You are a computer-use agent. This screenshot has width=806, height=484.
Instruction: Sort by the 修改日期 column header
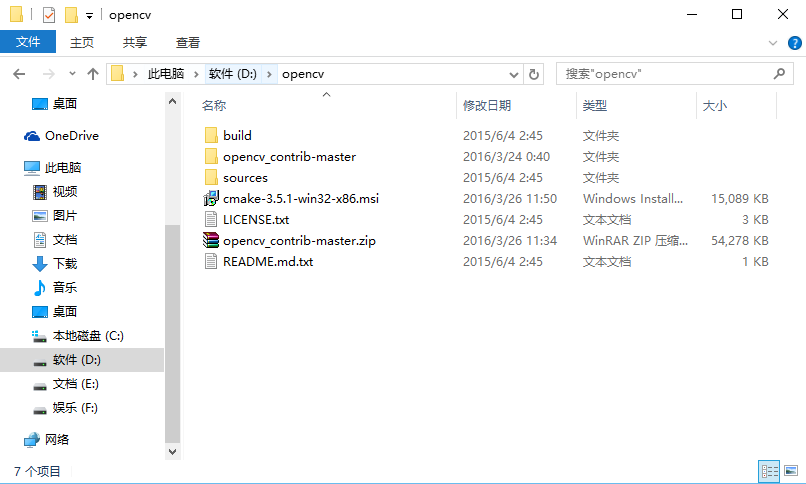tap(487, 105)
